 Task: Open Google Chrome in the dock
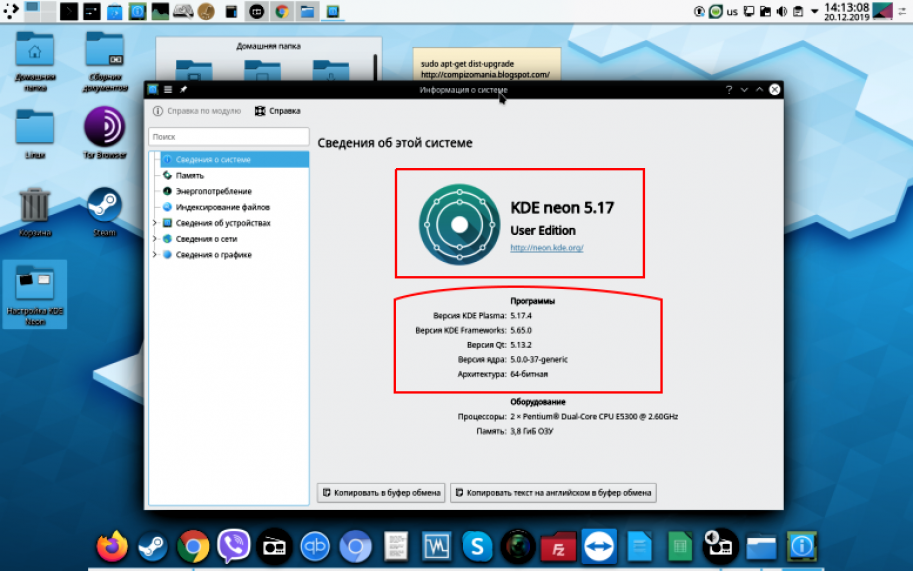(193, 547)
